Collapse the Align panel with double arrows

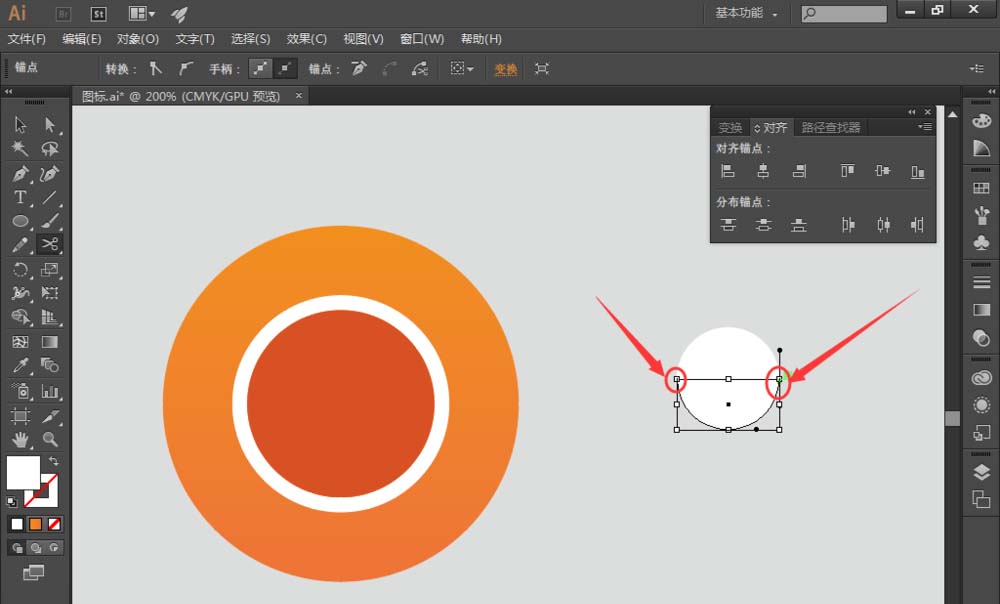click(x=911, y=112)
